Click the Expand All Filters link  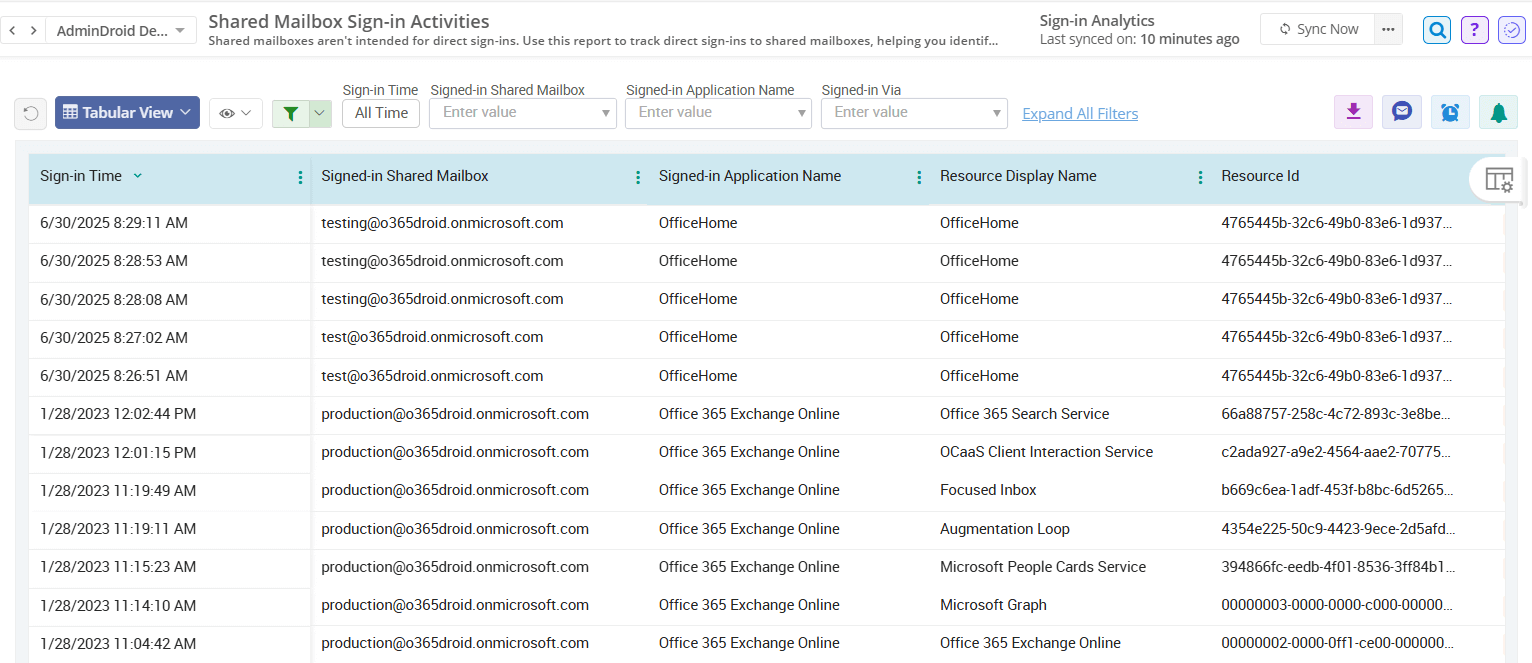pyautogui.click(x=1080, y=113)
